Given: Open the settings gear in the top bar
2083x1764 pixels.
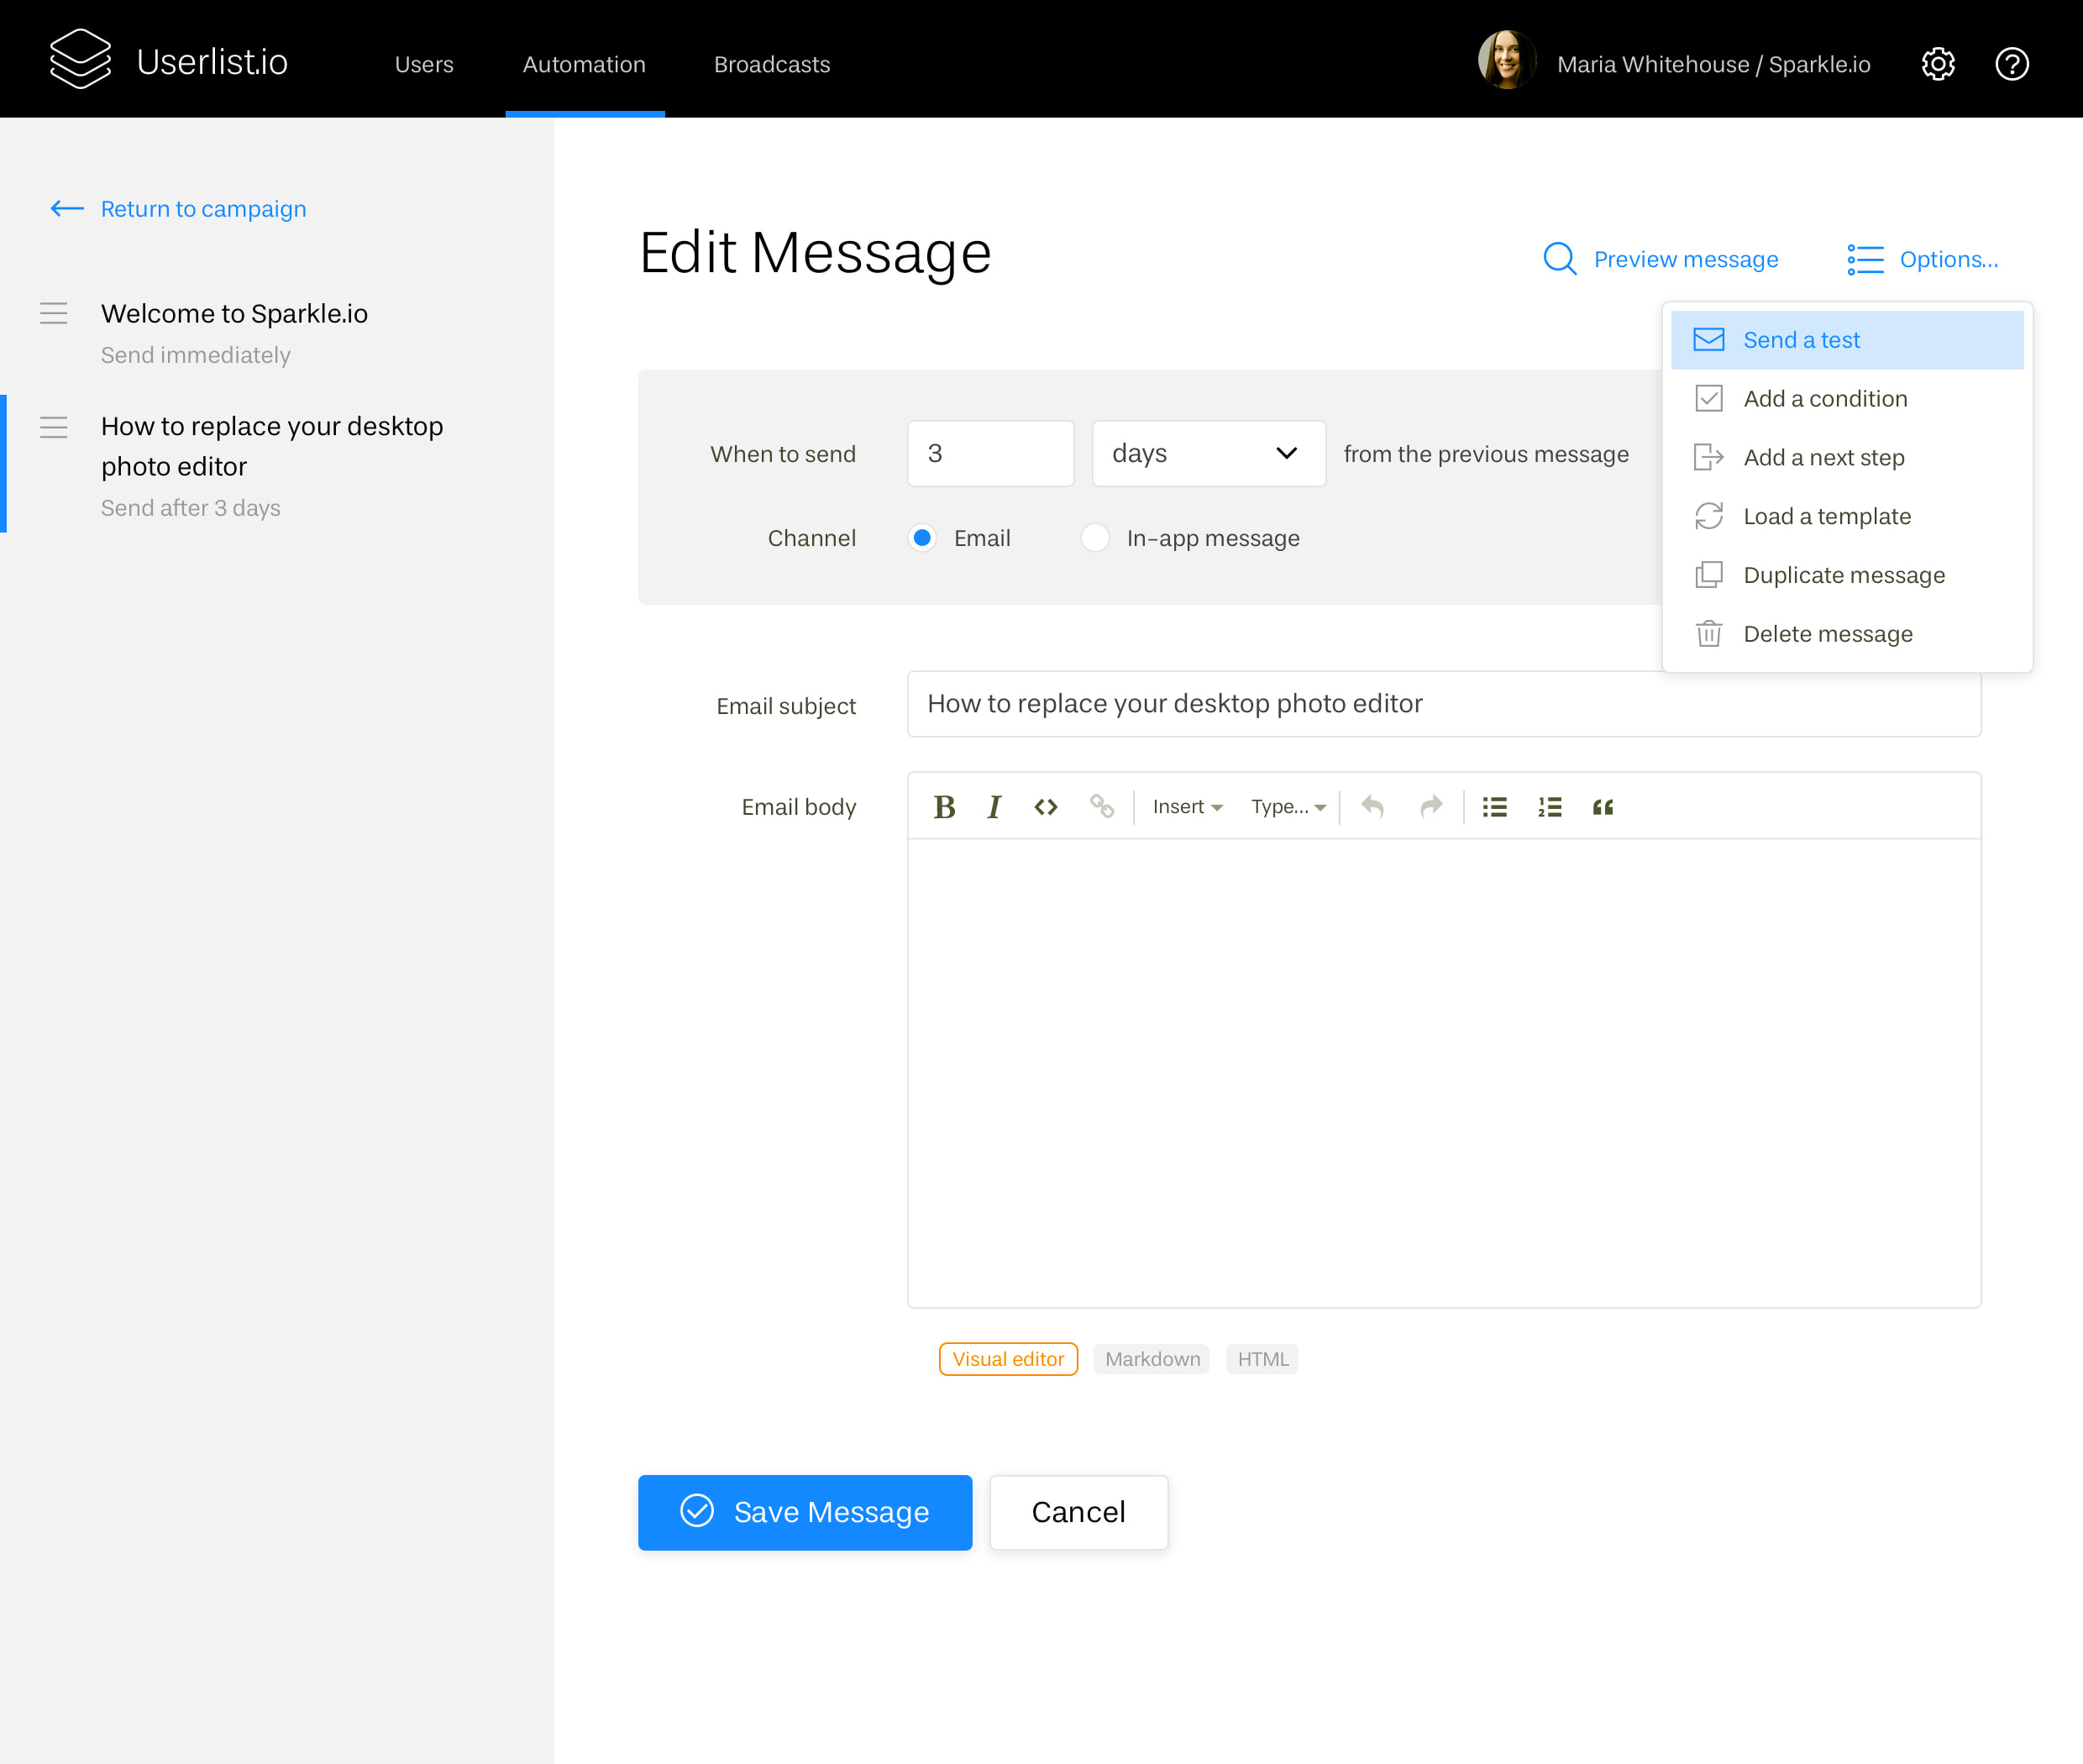Looking at the screenshot, I should coord(1937,63).
